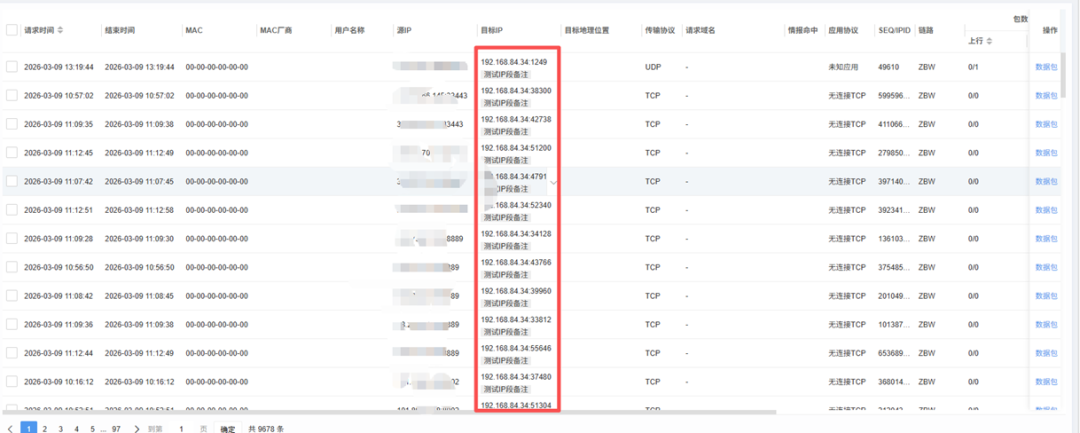This screenshot has width=1080, height=433.
Task: Click the 传输协议 column header
Action: [x=658, y=30]
